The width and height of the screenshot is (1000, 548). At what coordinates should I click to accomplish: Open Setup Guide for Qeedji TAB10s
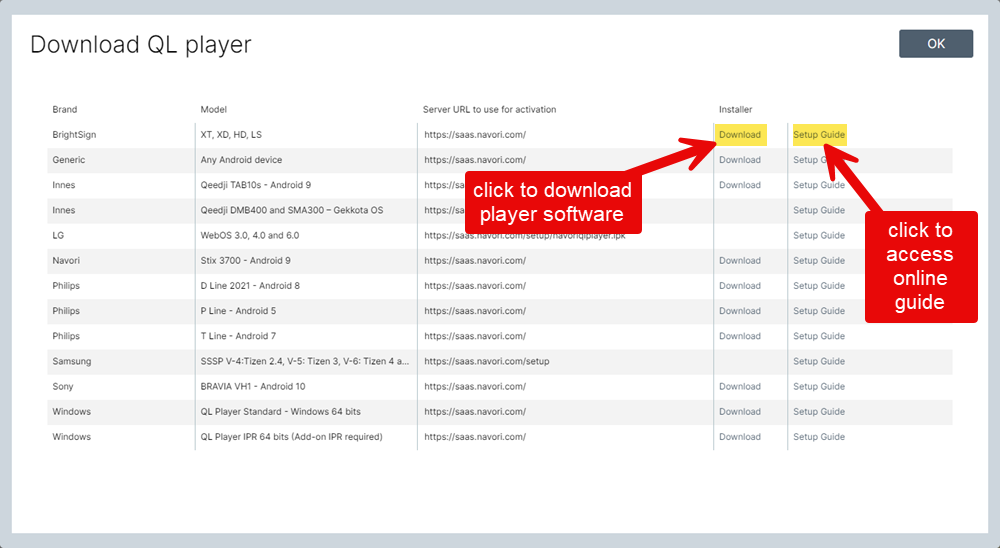[x=819, y=185]
